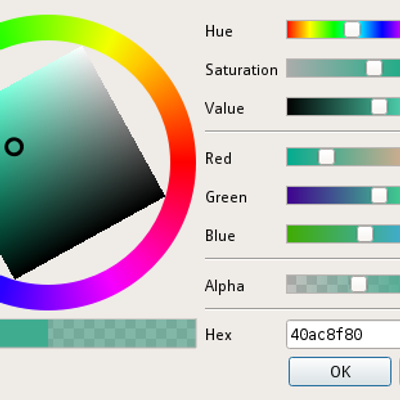Viewport: 400px width, 400px height.
Task: Pick red on the hue ring
Action: (183, 163)
